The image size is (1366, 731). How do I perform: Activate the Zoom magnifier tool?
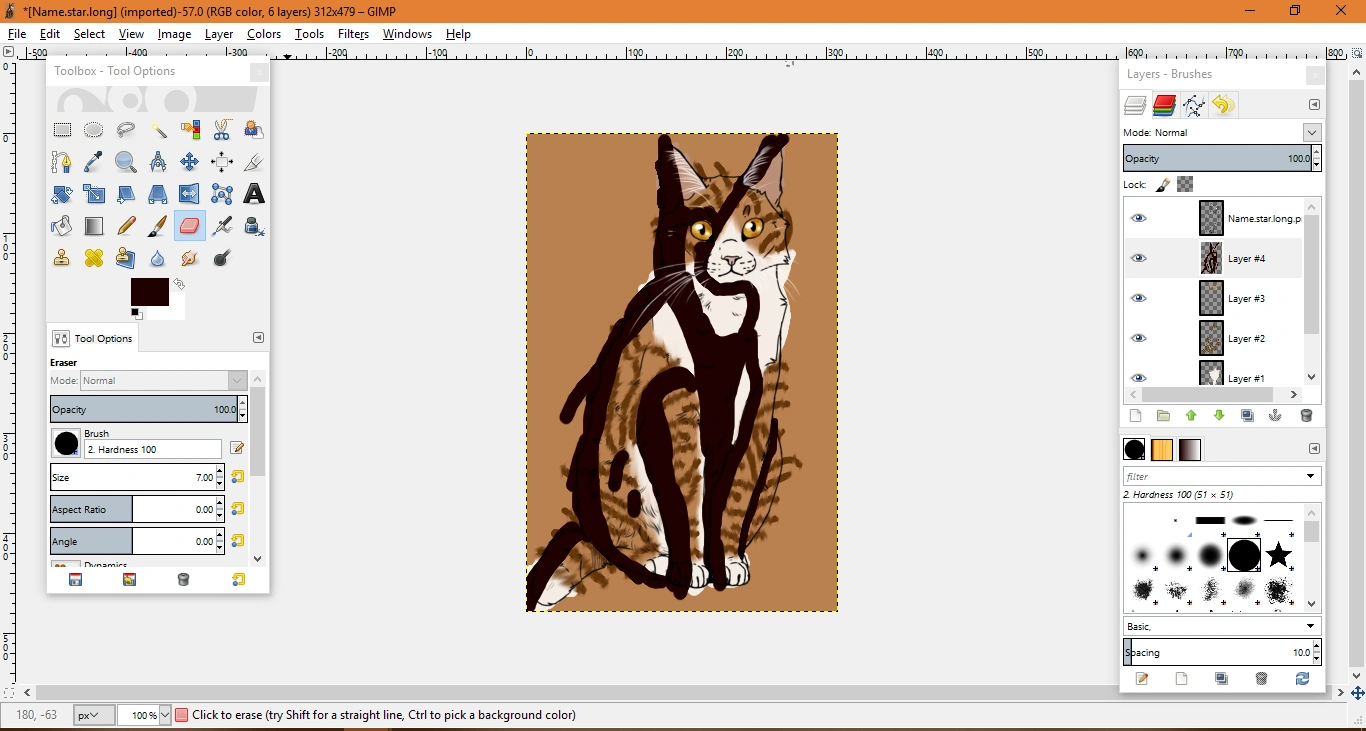tap(126, 162)
